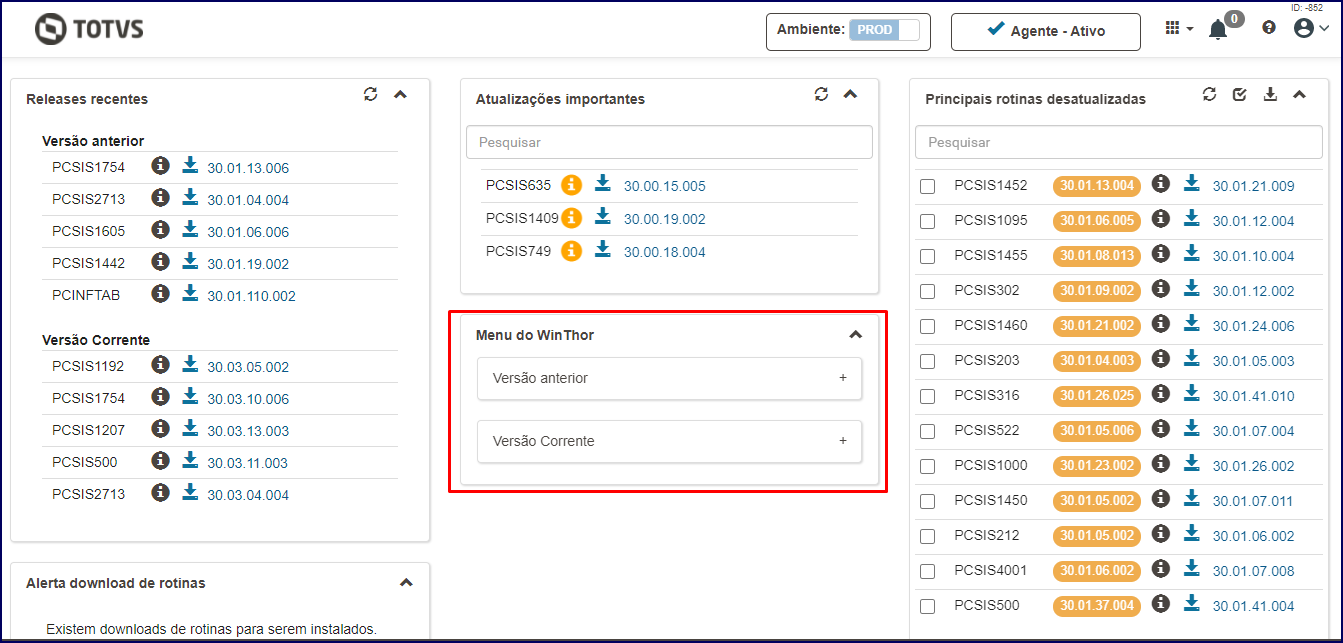The width and height of the screenshot is (1343, 643).
Task: Click the orange 30.01.13.004 version badge
Action: tap(1097, 185)
